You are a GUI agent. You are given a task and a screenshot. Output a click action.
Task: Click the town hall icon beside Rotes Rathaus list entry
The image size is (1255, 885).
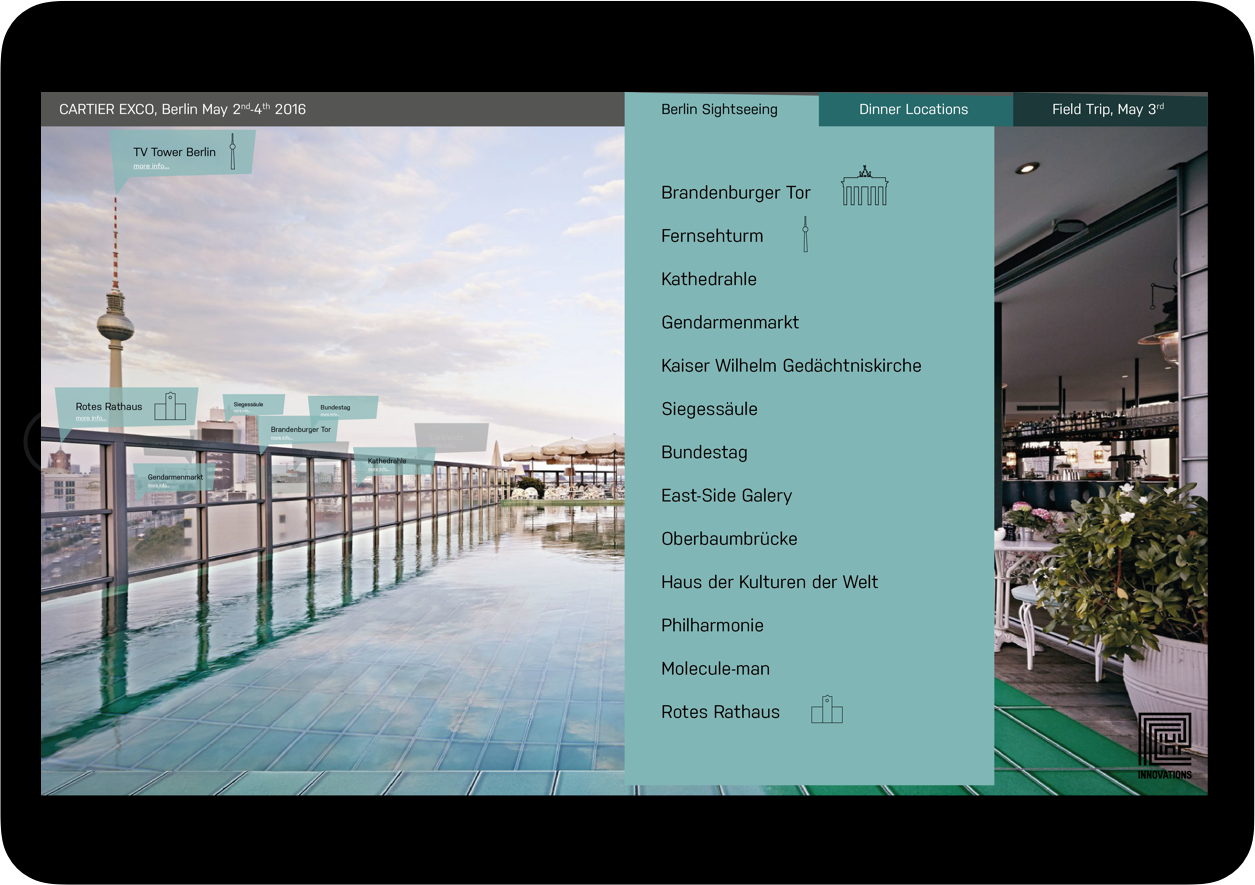click(827, 710)
